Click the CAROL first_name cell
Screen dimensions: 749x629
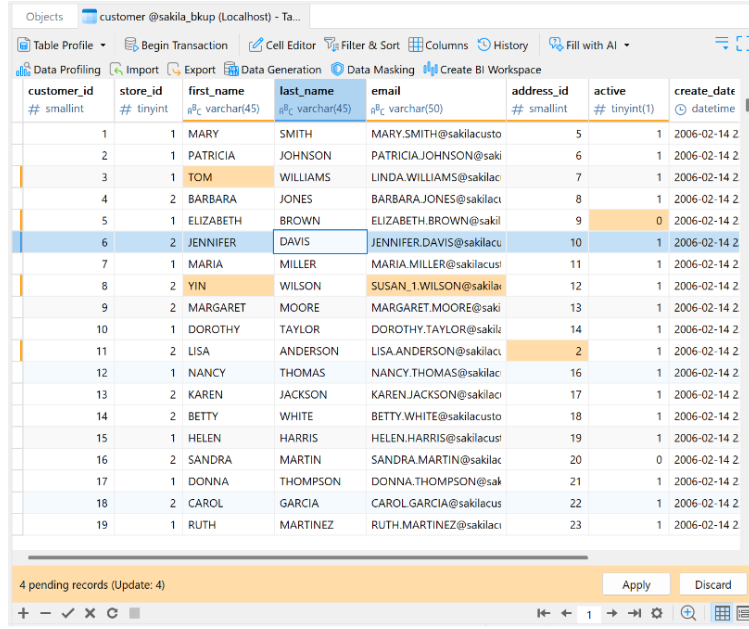point(228,503)
